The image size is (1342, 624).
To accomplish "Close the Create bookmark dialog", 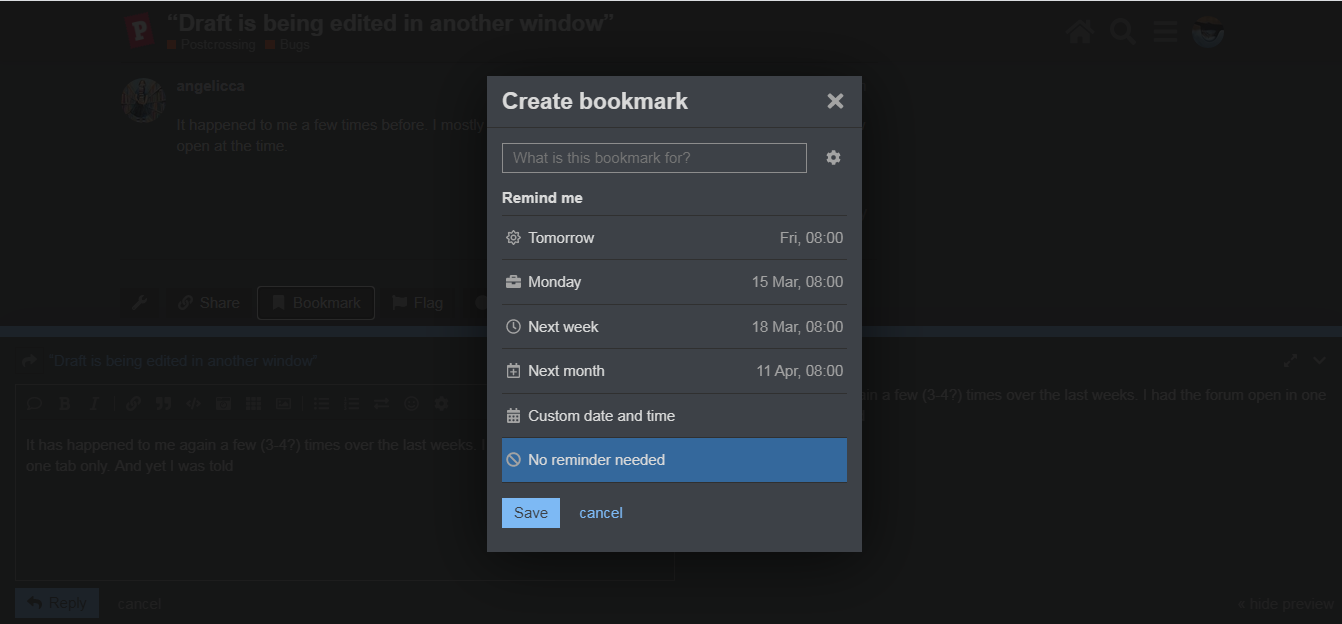I will click(835, 101).
